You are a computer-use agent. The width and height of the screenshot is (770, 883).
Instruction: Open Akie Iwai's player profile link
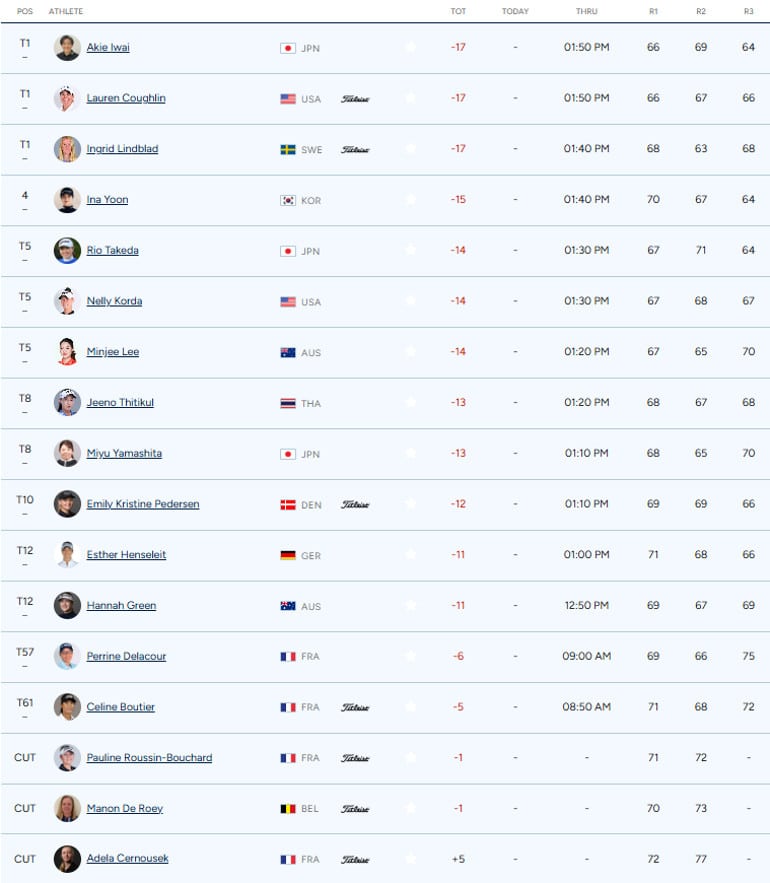(108, 47)
